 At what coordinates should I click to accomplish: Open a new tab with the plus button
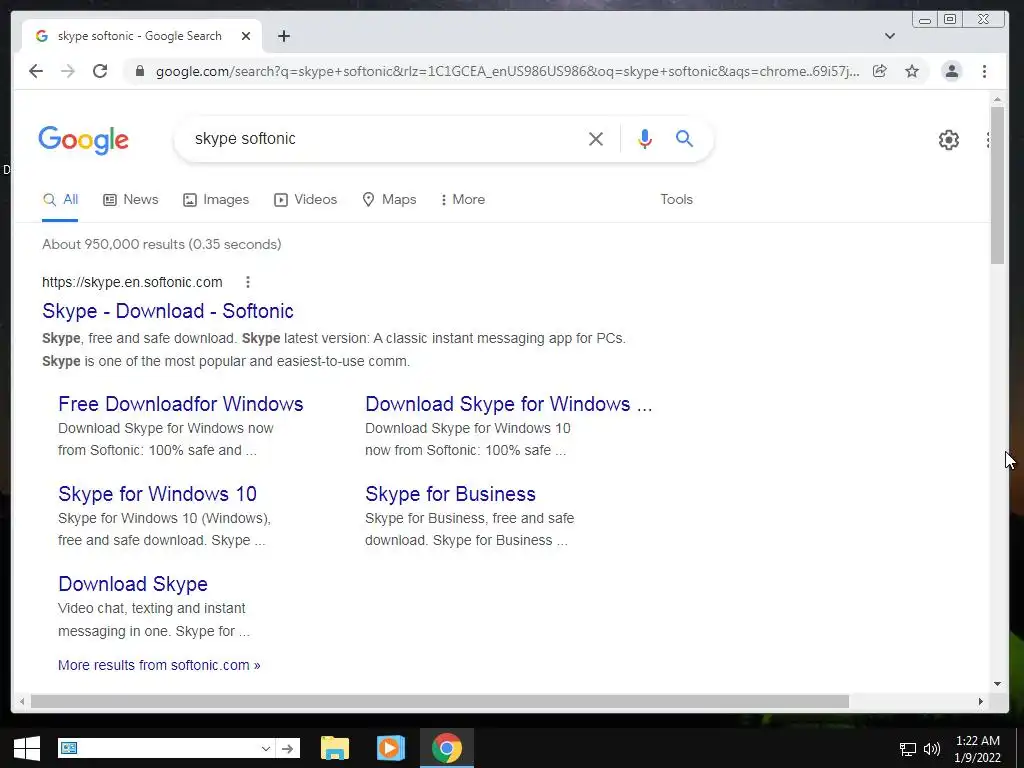point(283,36)
